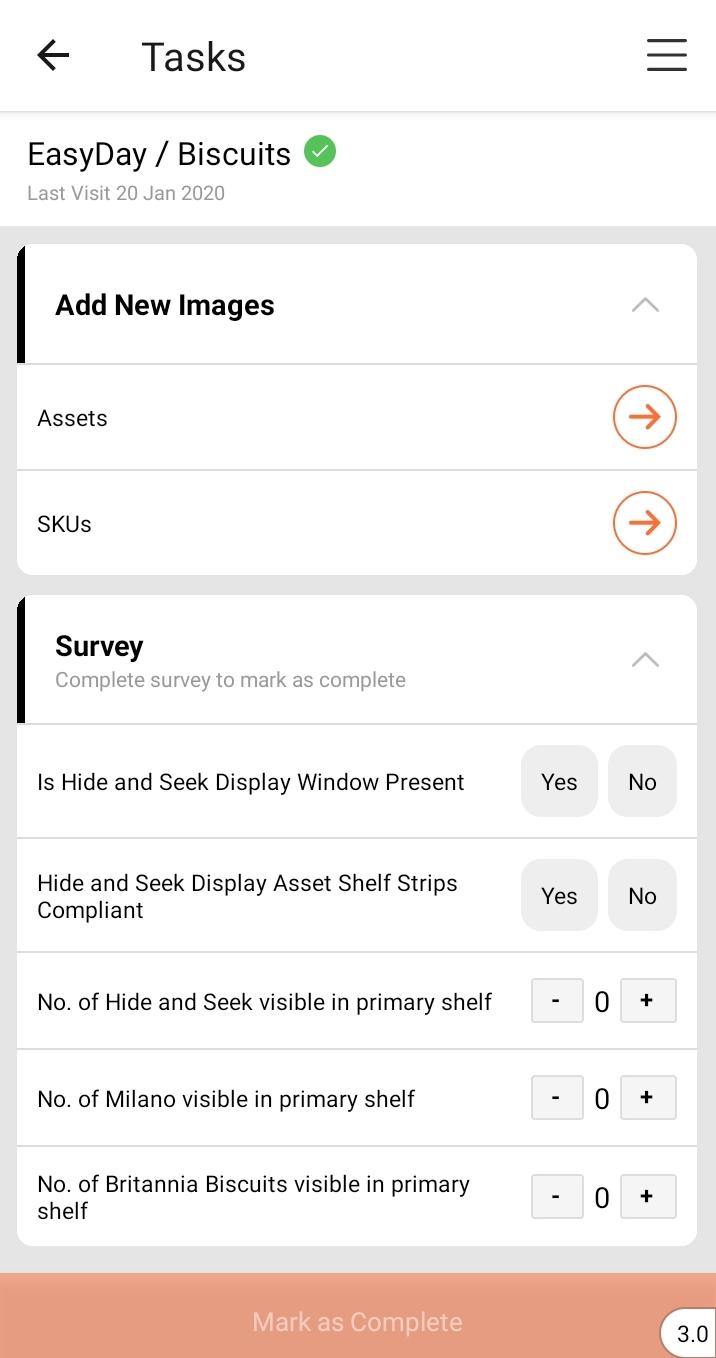Increase Milano visible in primary shelf
716x1358 pixels.
point(647,1098)
